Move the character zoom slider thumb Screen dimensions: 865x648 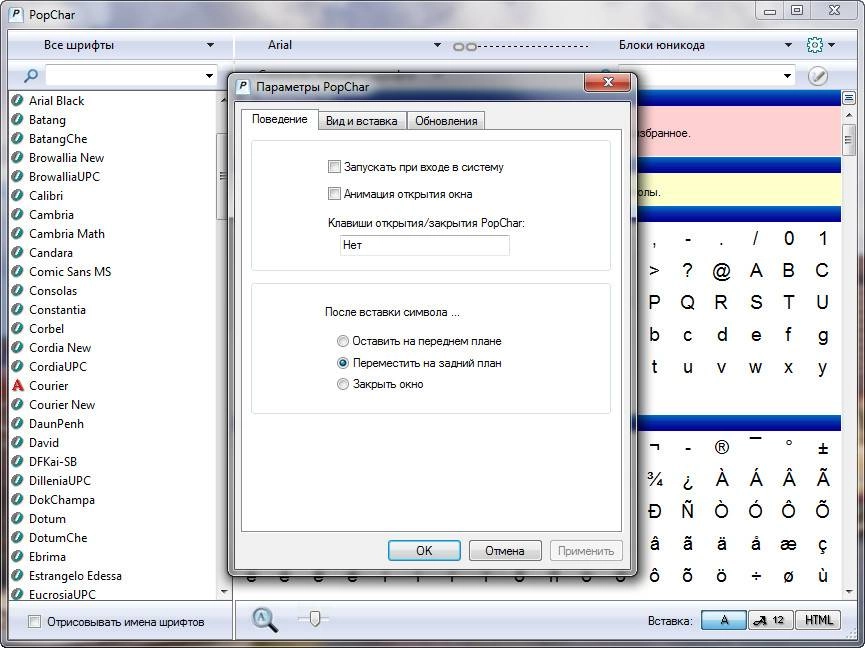314,619
